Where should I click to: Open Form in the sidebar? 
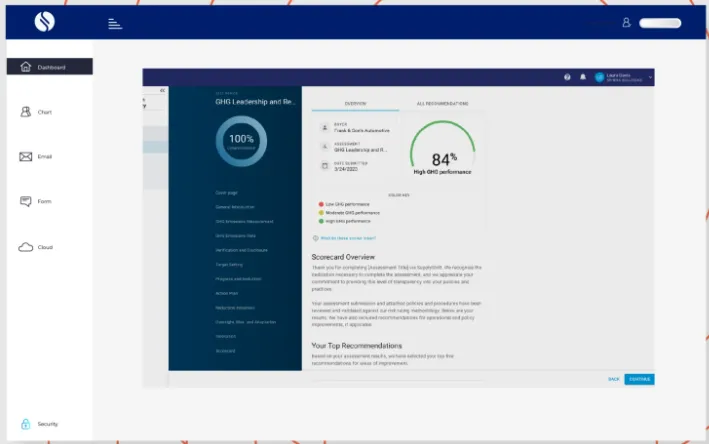click(x=26, y=202)
